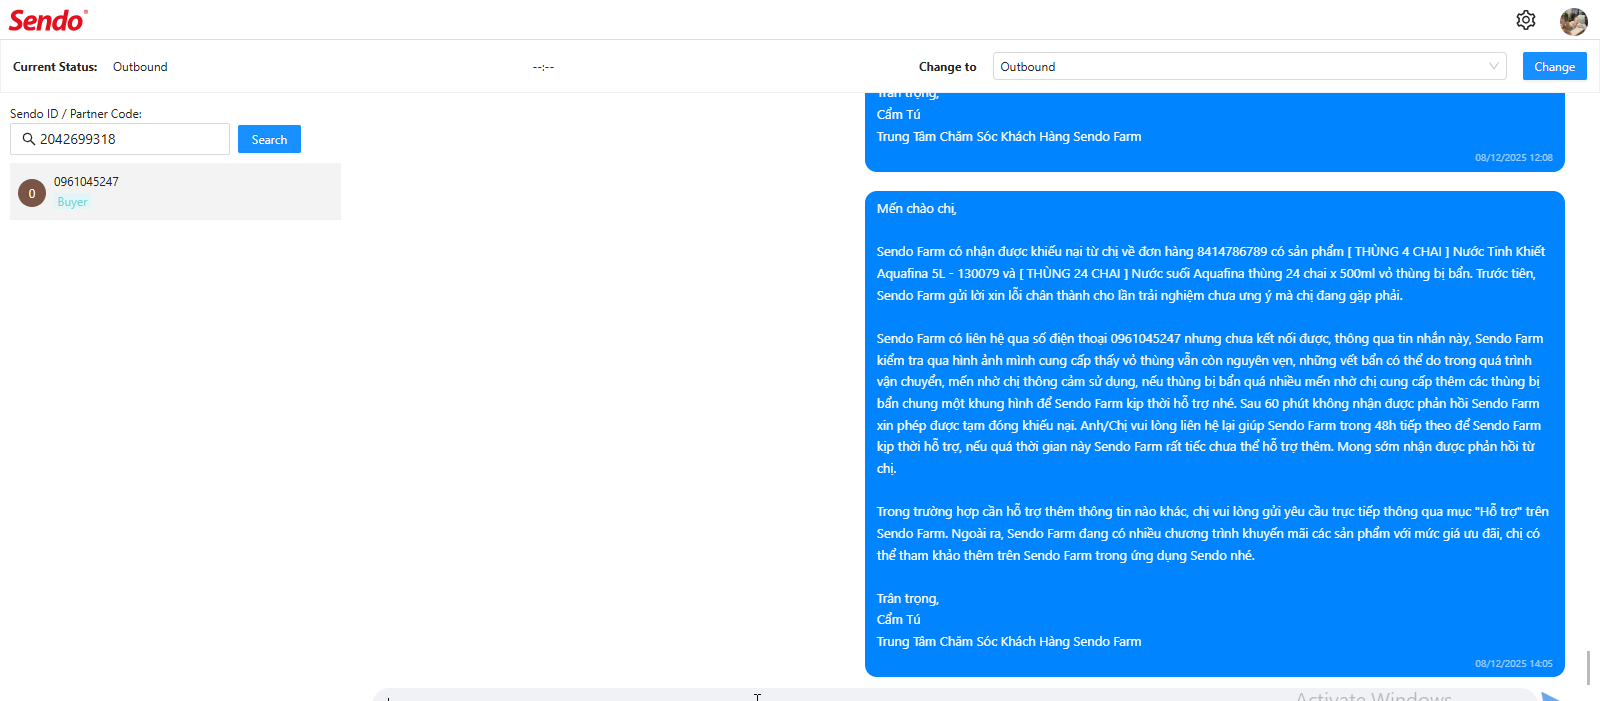Click the message timestamp 08/12/2025 12:08

pyautogui.click(x=1514, y=158)
